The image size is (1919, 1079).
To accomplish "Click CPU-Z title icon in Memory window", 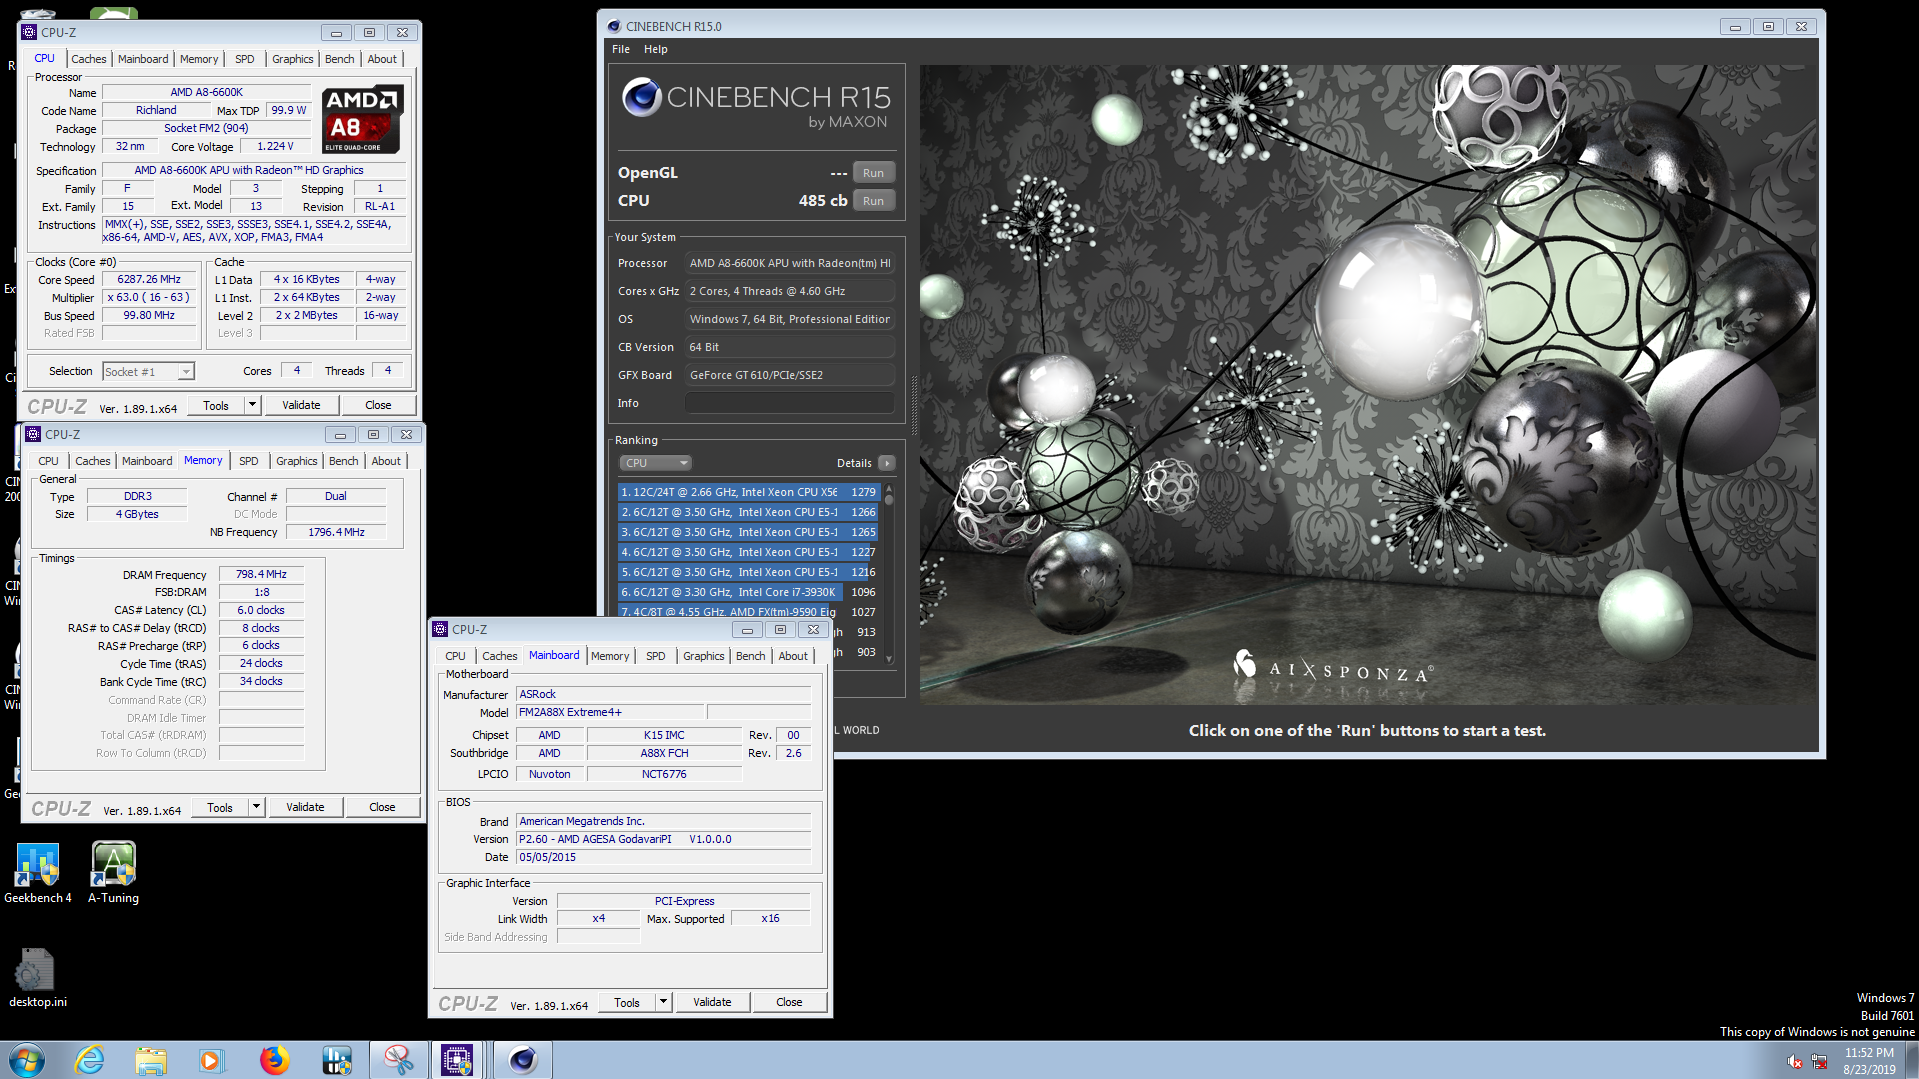I will 33,434.
